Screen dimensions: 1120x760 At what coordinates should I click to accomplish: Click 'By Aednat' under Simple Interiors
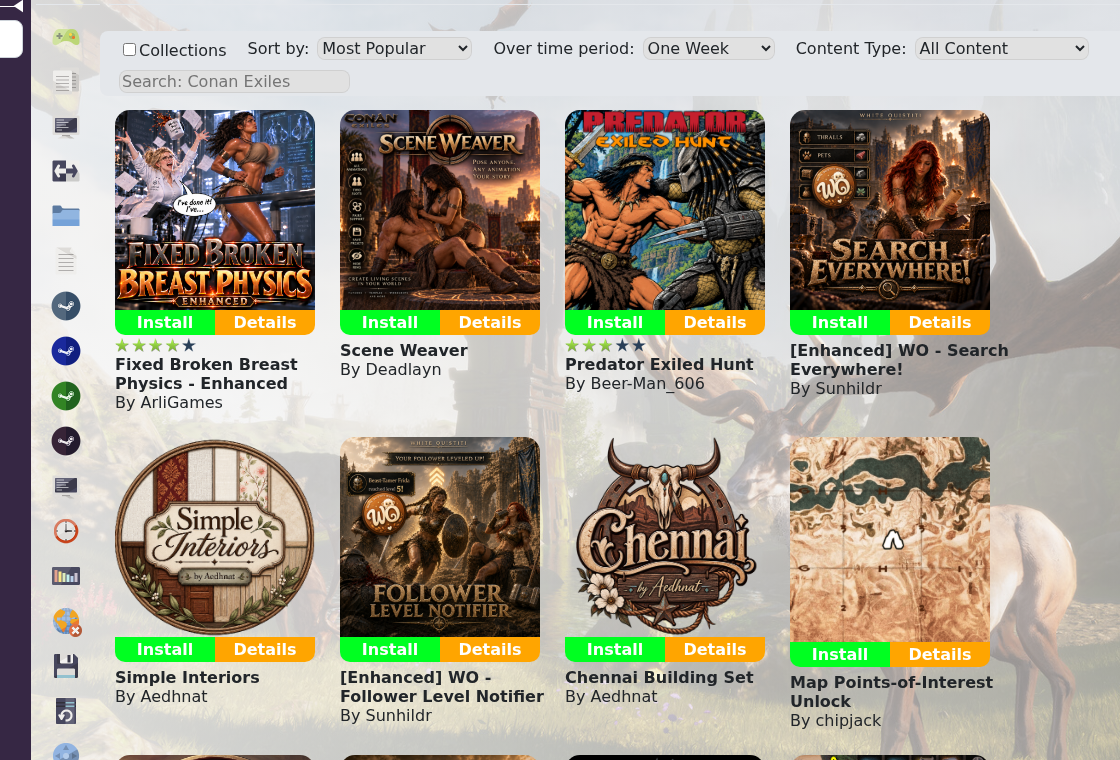point(161,696)
